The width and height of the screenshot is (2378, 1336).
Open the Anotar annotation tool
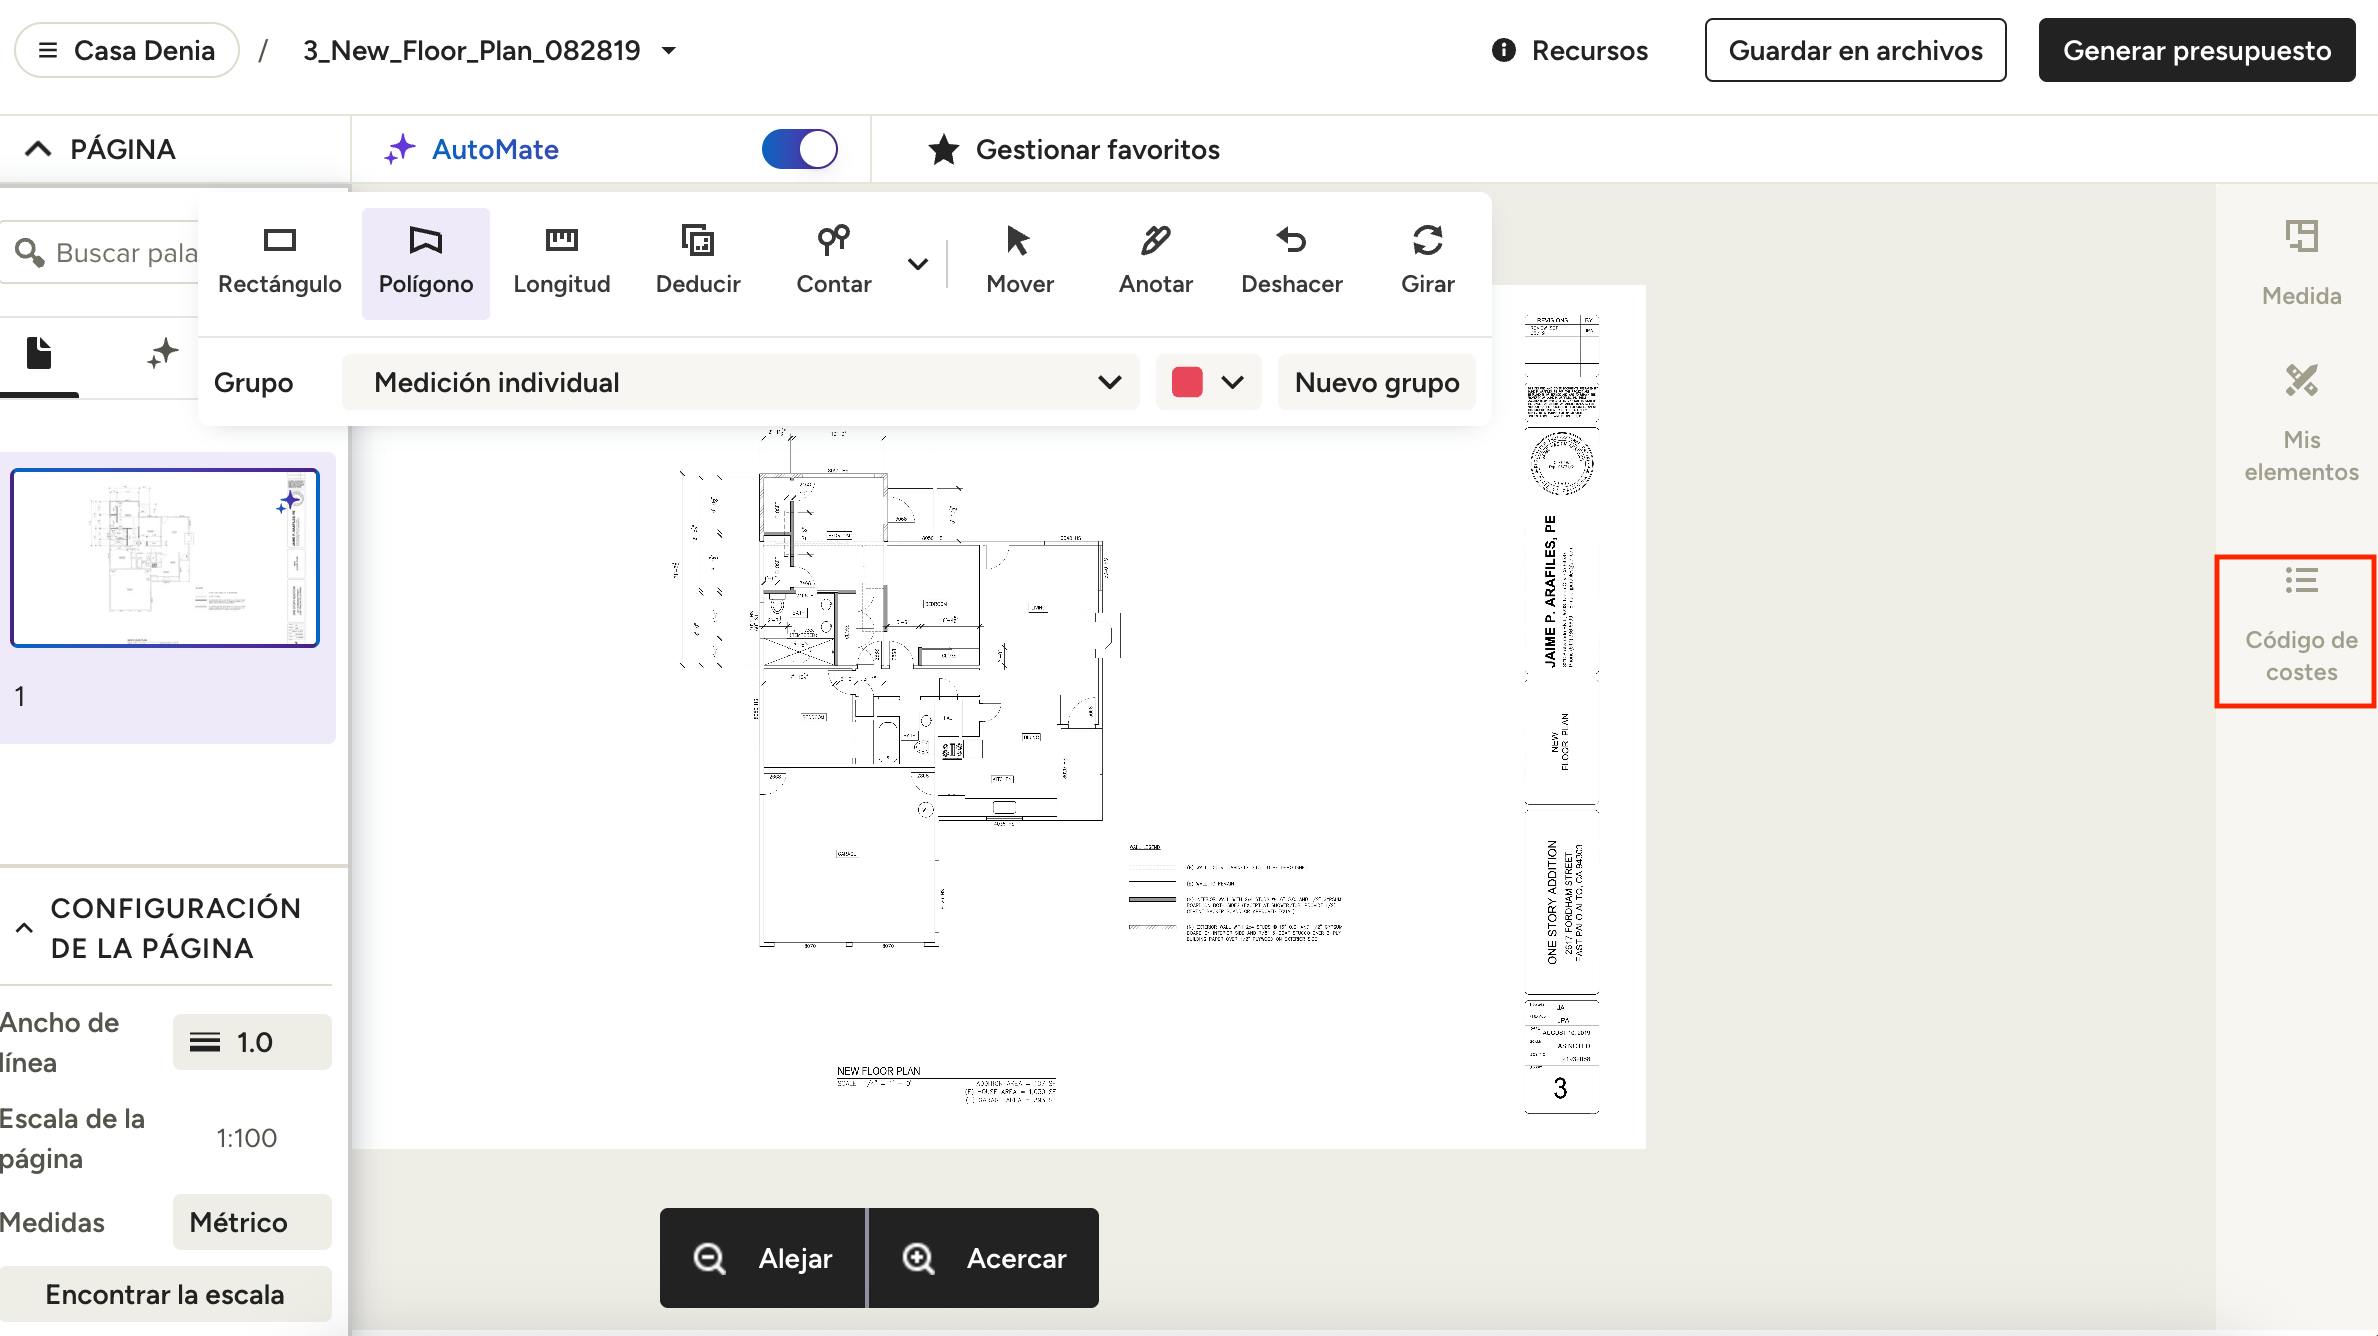coord(1156,263)
